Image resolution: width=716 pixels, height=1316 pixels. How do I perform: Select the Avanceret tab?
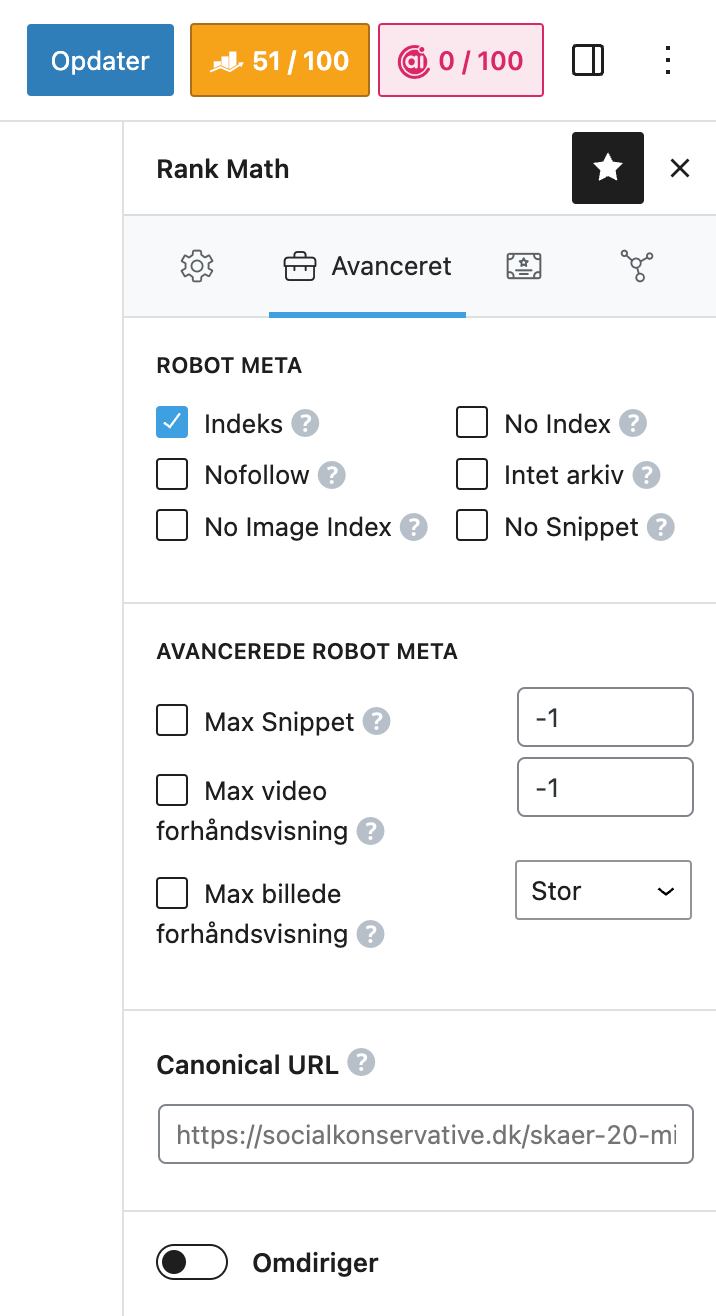[367, 267]
